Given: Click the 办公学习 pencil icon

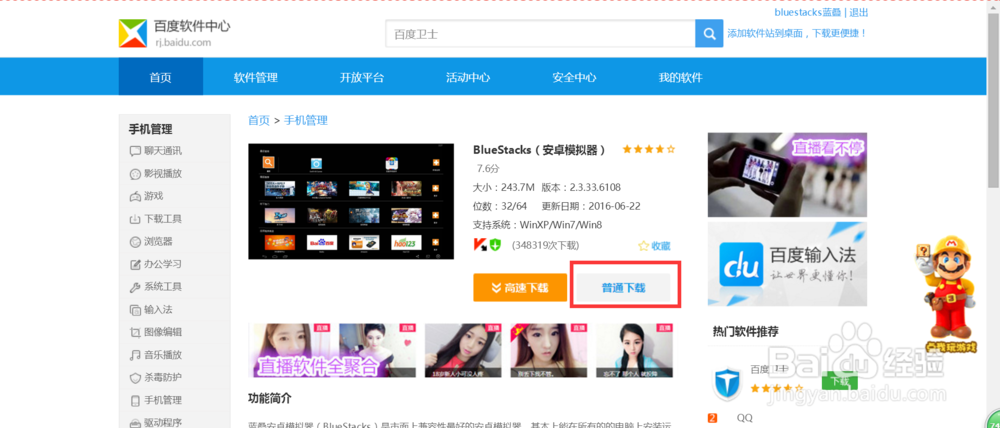Looking at the screenshot, I should click(135, 264).
